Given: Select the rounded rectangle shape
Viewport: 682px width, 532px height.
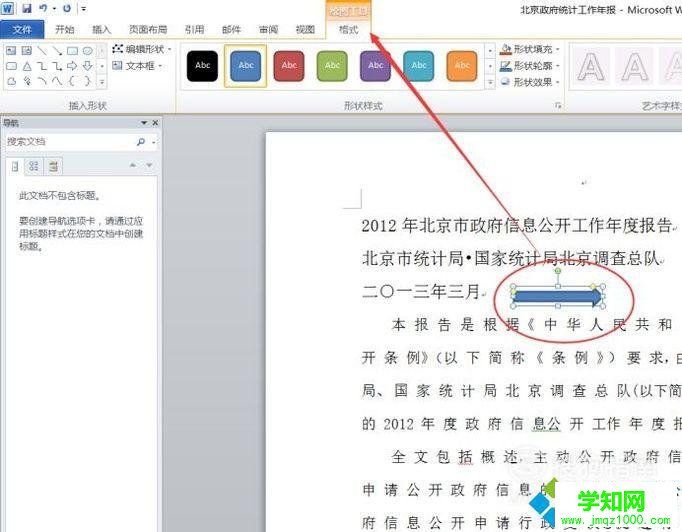Looking at the screenshot, I should (11, 66).
